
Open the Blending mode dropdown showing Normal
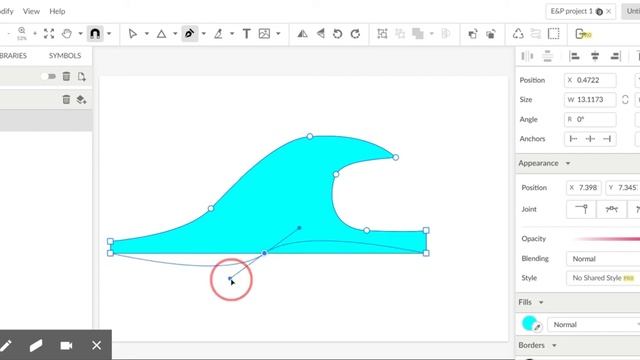click(x=603, y=259)
